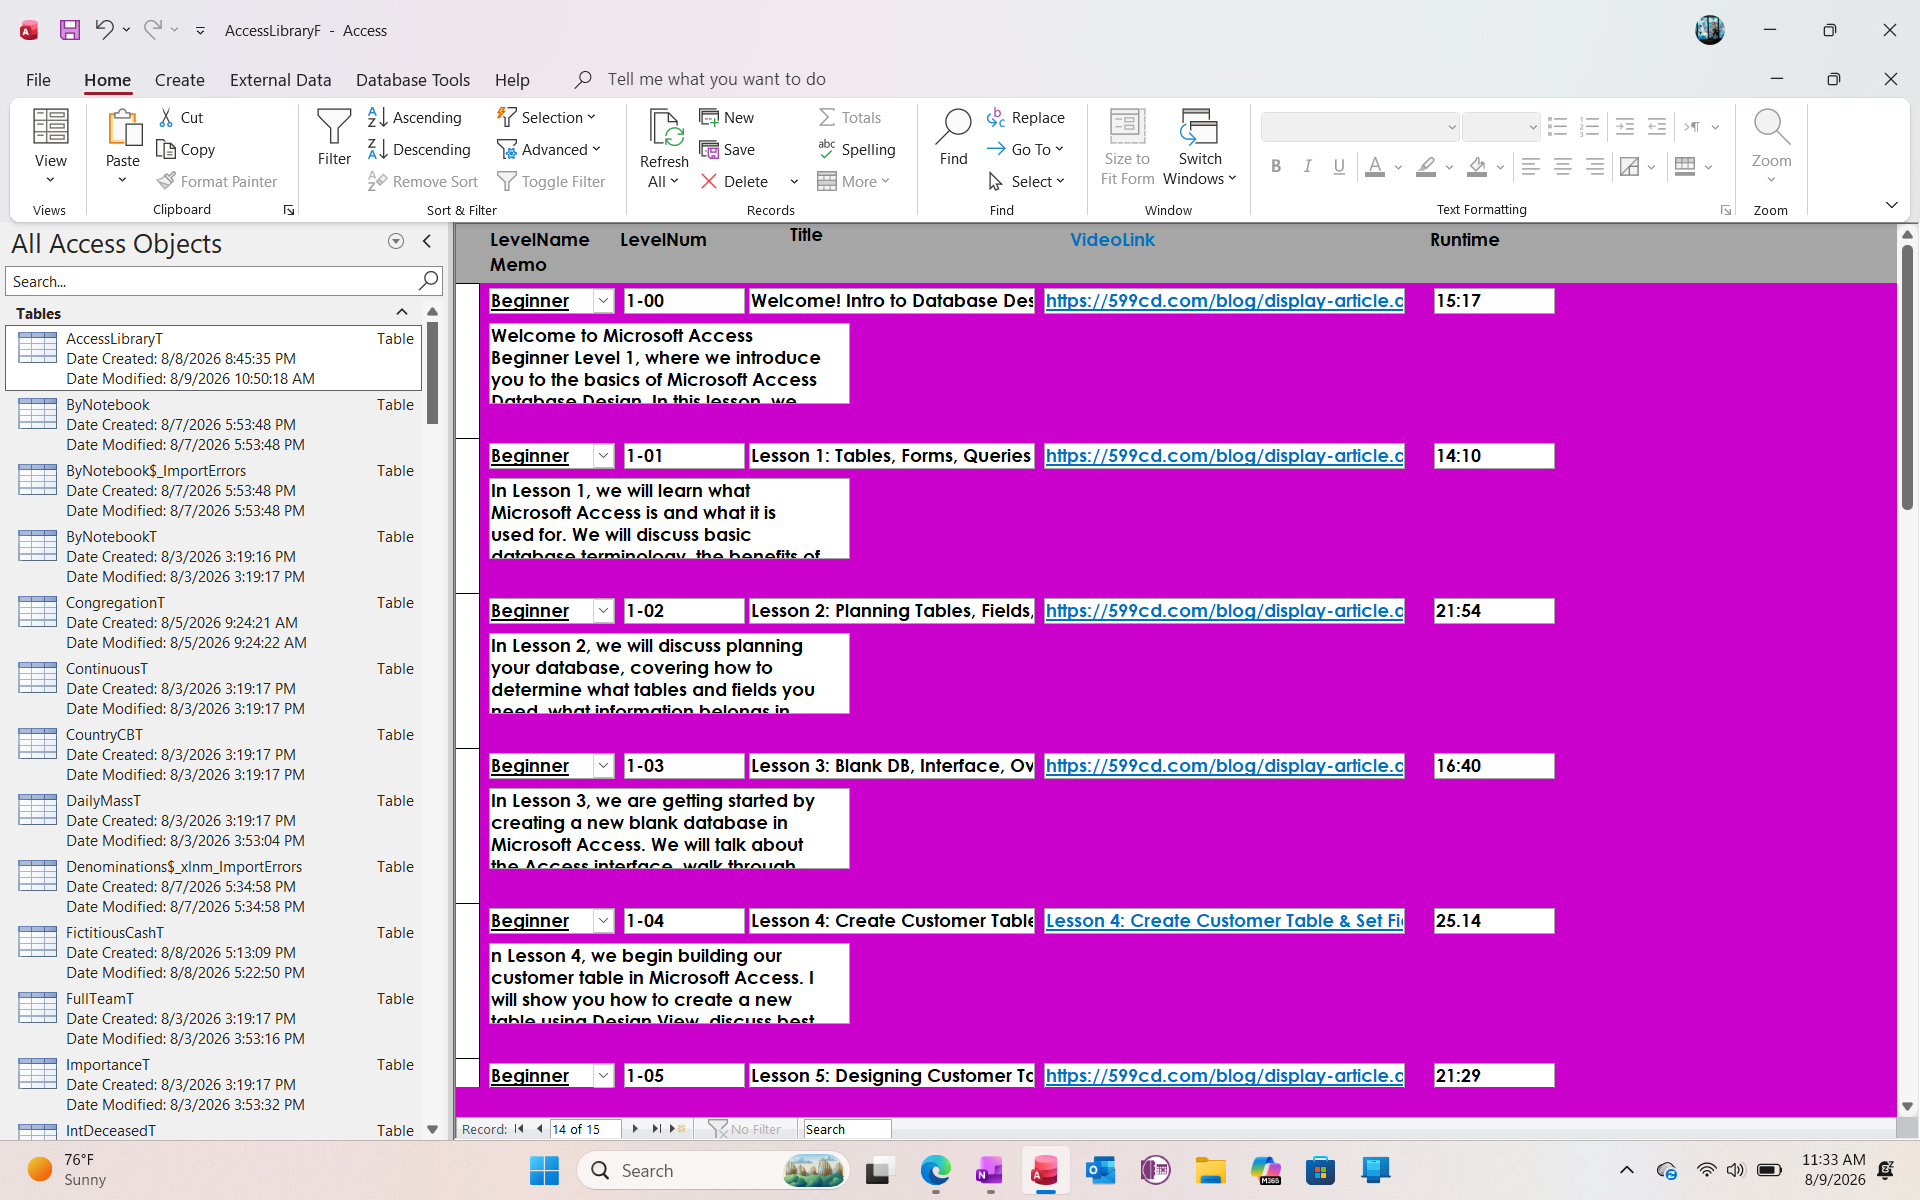The height and width of the screenshot is (1200, 1920).
Task: Open the Go To dropdown
Action: [x=1025, y=150]
